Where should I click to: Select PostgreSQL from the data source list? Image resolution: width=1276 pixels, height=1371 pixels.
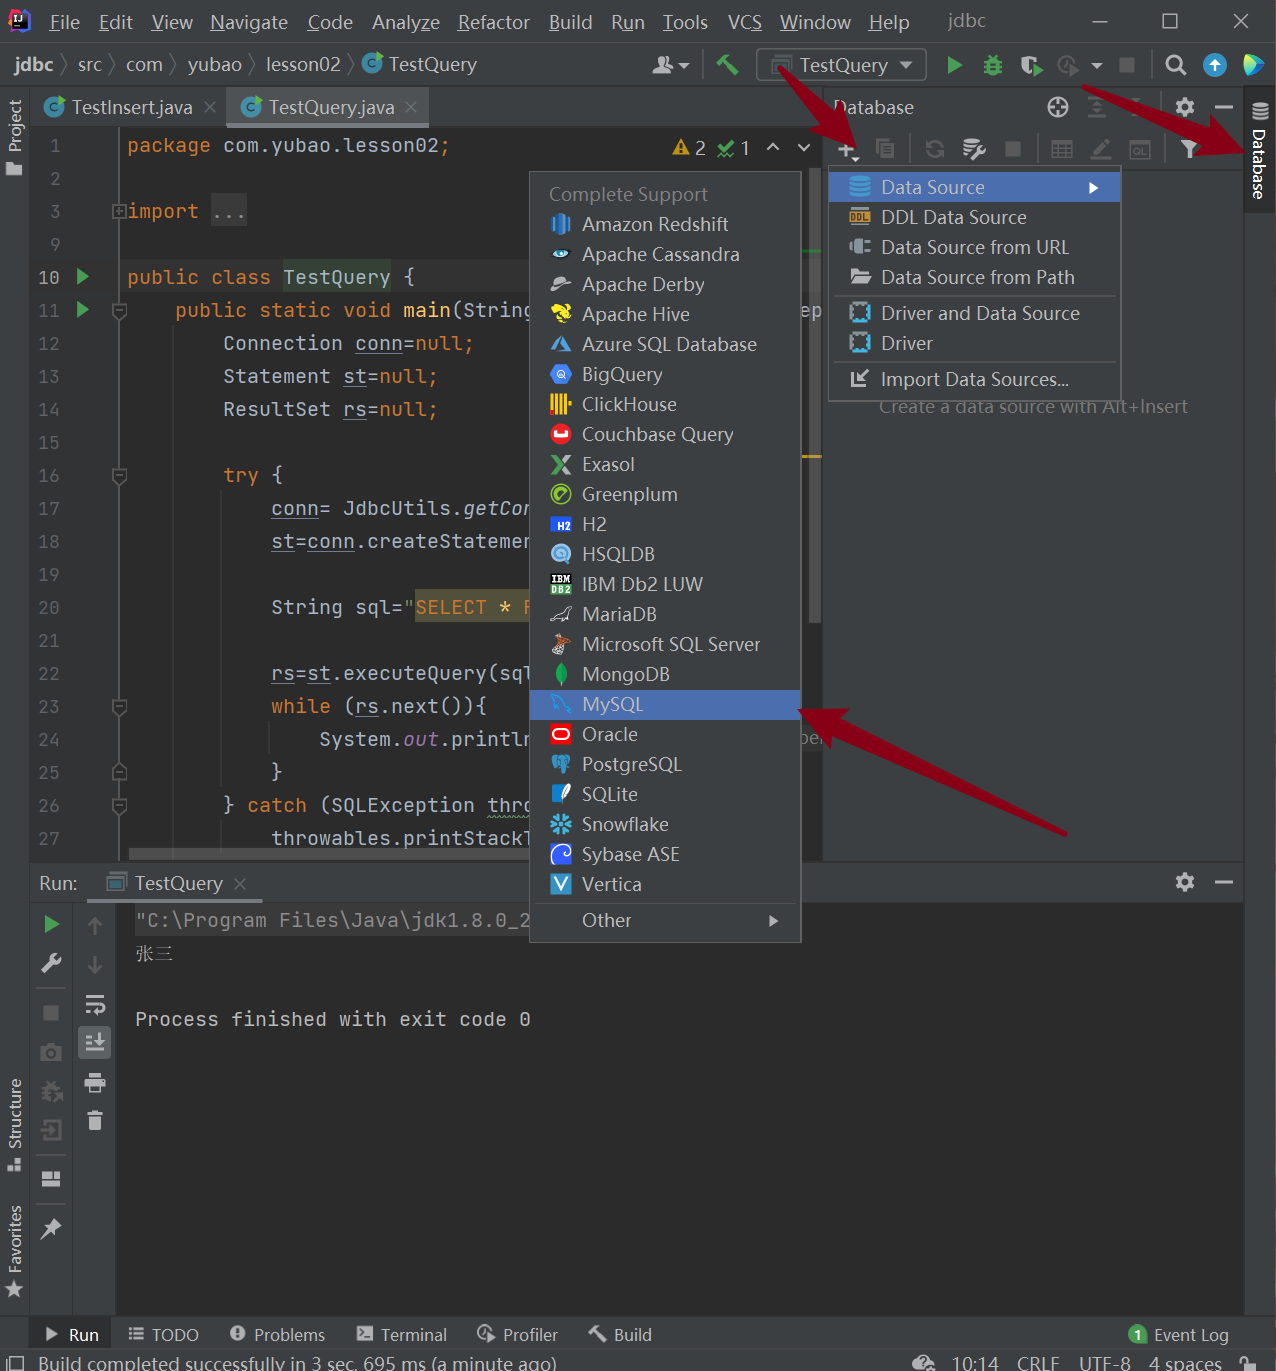[x=665, y=765]
